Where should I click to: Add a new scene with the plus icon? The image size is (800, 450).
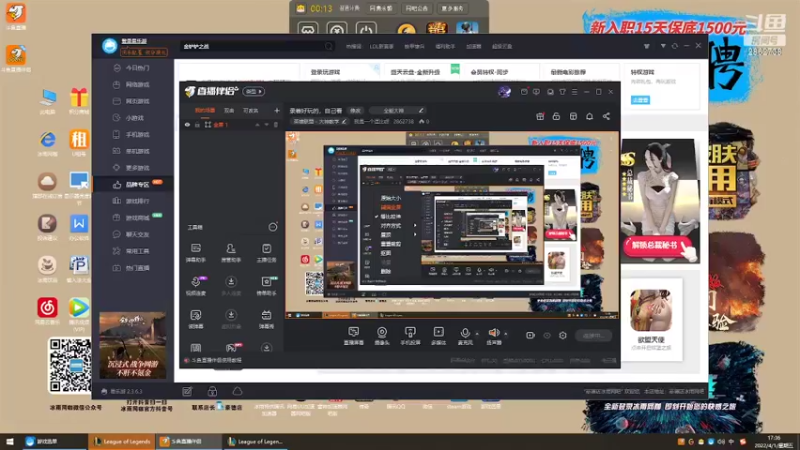(277, 110)
